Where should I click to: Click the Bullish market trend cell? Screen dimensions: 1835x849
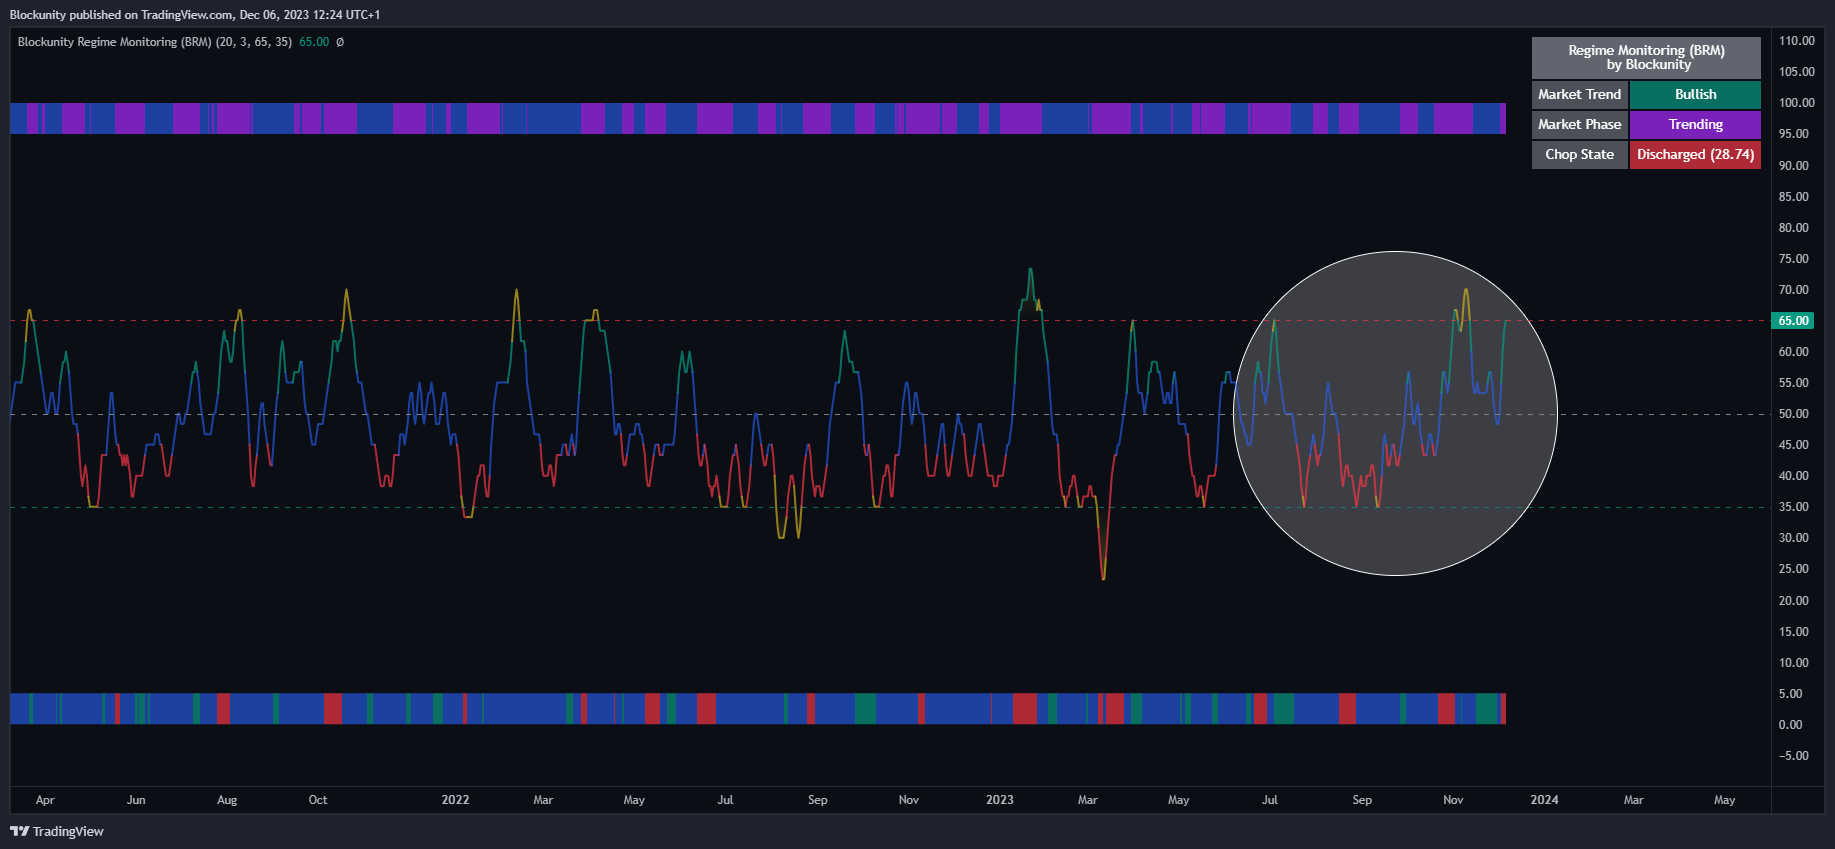pos(1695,95)
